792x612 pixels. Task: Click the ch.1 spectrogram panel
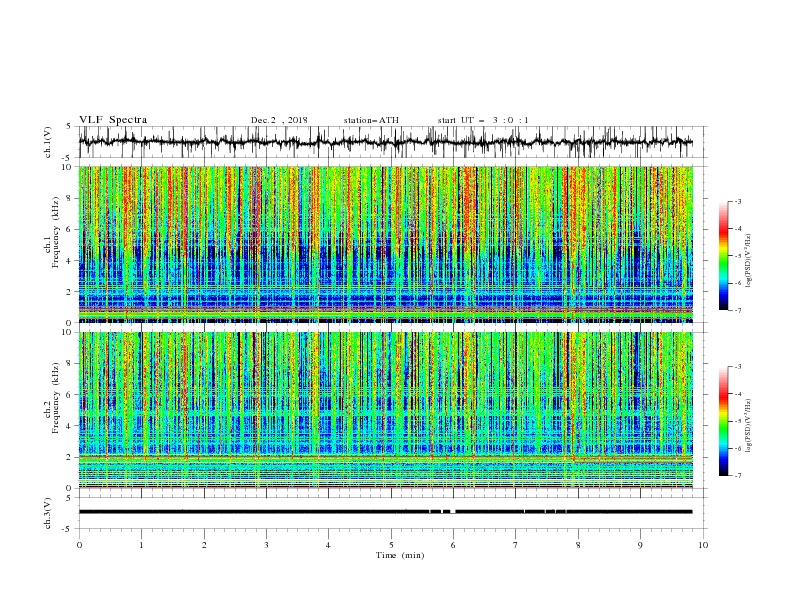coord(386,244)
